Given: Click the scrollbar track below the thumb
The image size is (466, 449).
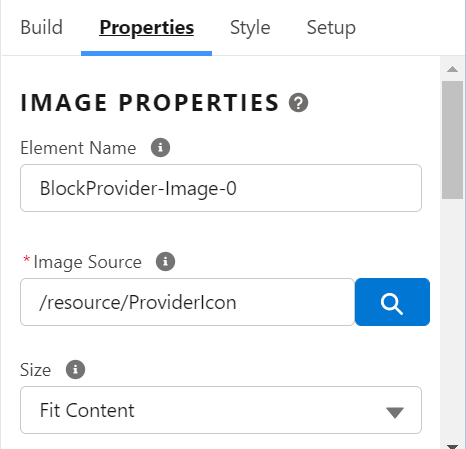Looking at the screenshot, I should (452, 320).
